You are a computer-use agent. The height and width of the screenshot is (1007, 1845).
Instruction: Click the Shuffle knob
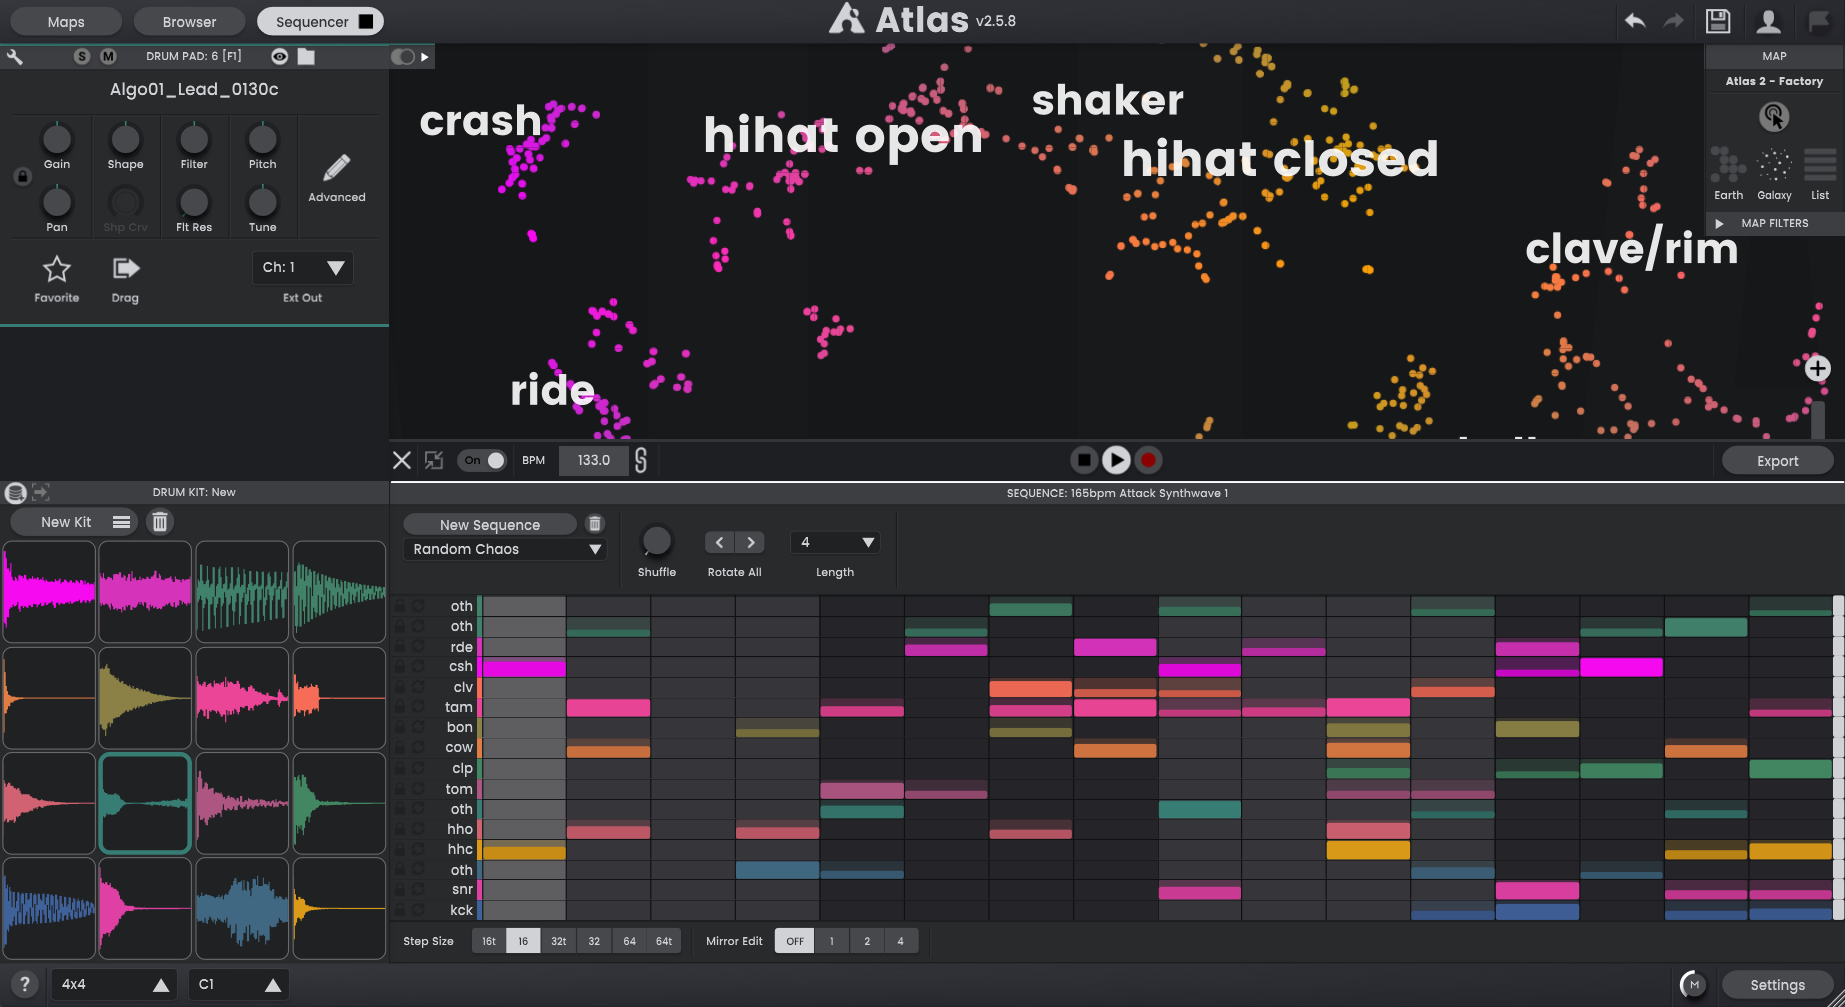657,541
